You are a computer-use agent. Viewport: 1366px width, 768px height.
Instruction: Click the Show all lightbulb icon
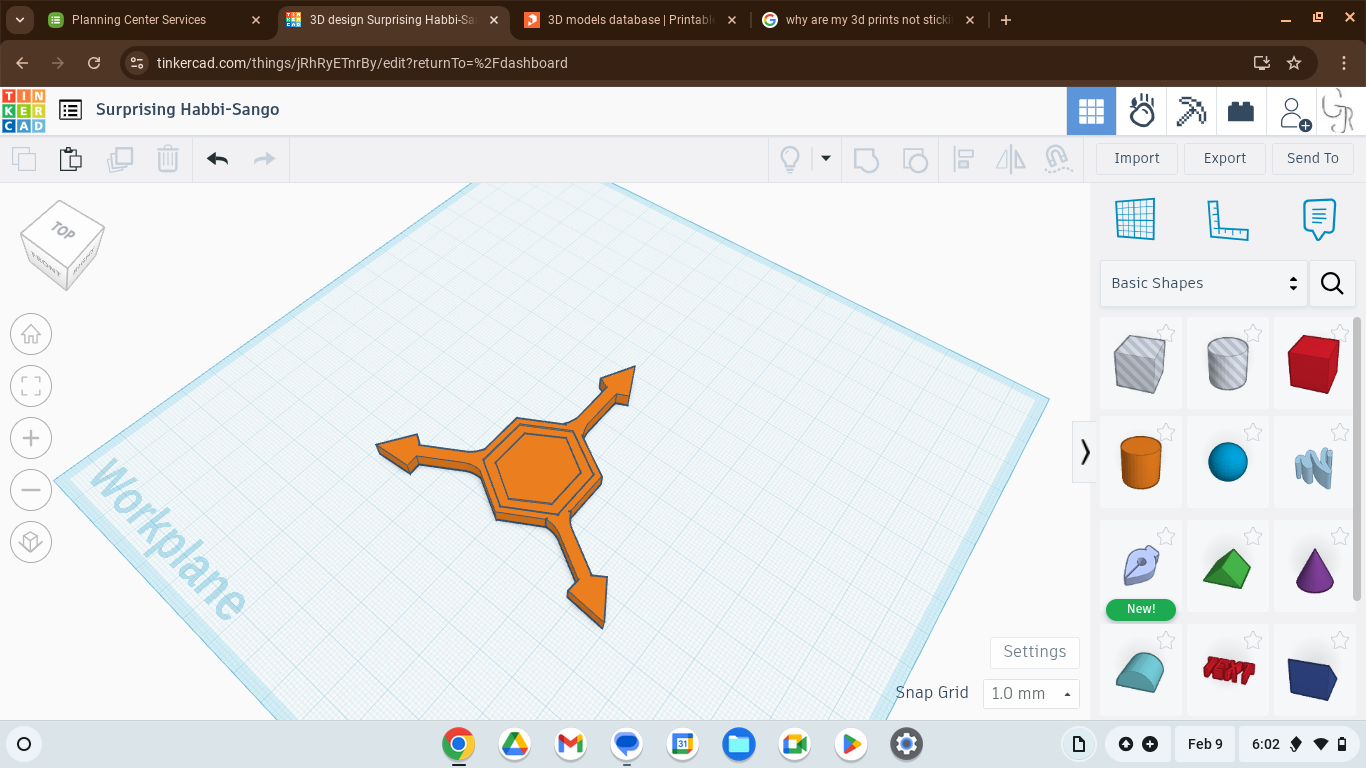click(790, 159)
